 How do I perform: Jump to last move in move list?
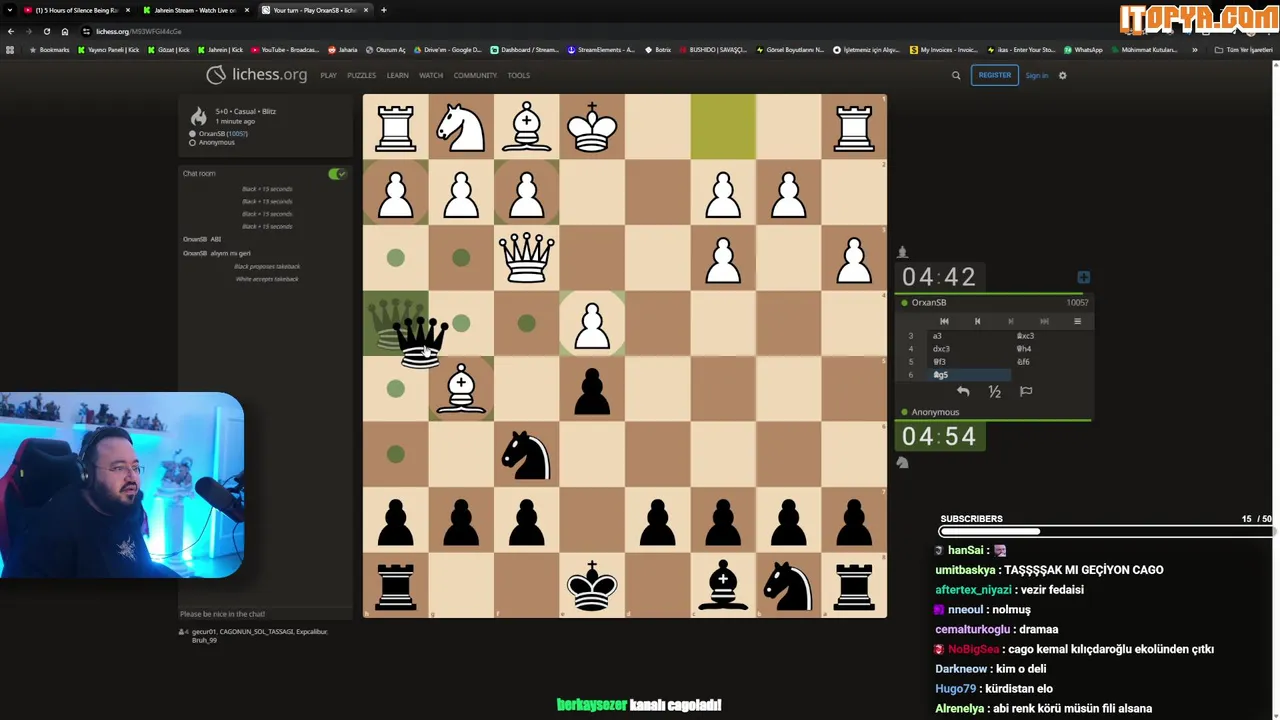(1044, 321)
